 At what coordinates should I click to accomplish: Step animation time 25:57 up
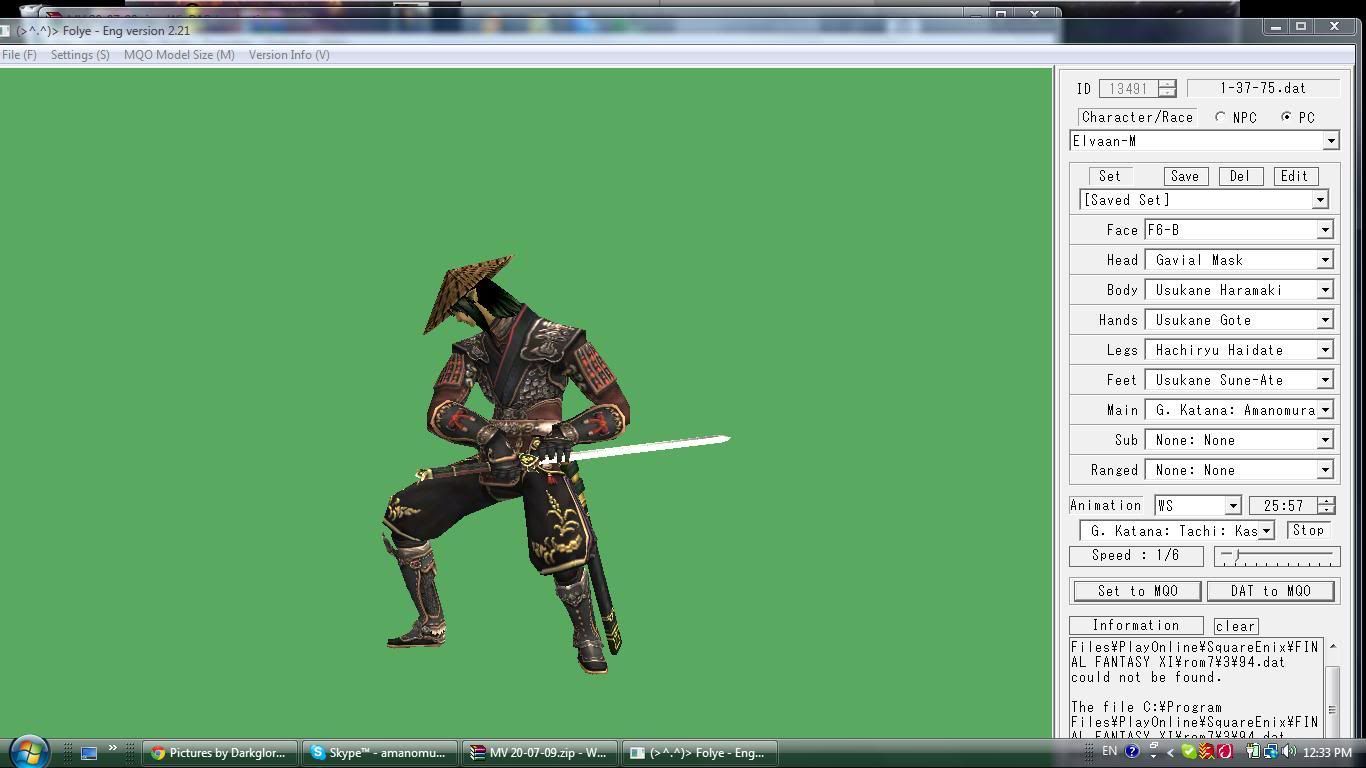(x=1326, y=501)
